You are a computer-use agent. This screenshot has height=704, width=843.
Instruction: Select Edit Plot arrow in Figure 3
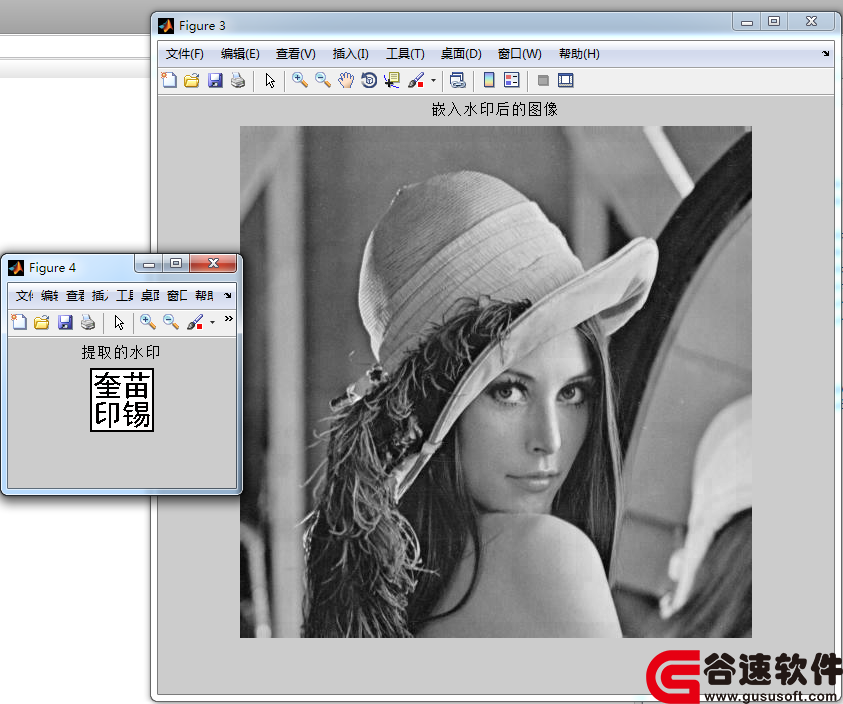pyautogui.click(x=270, y=80)
